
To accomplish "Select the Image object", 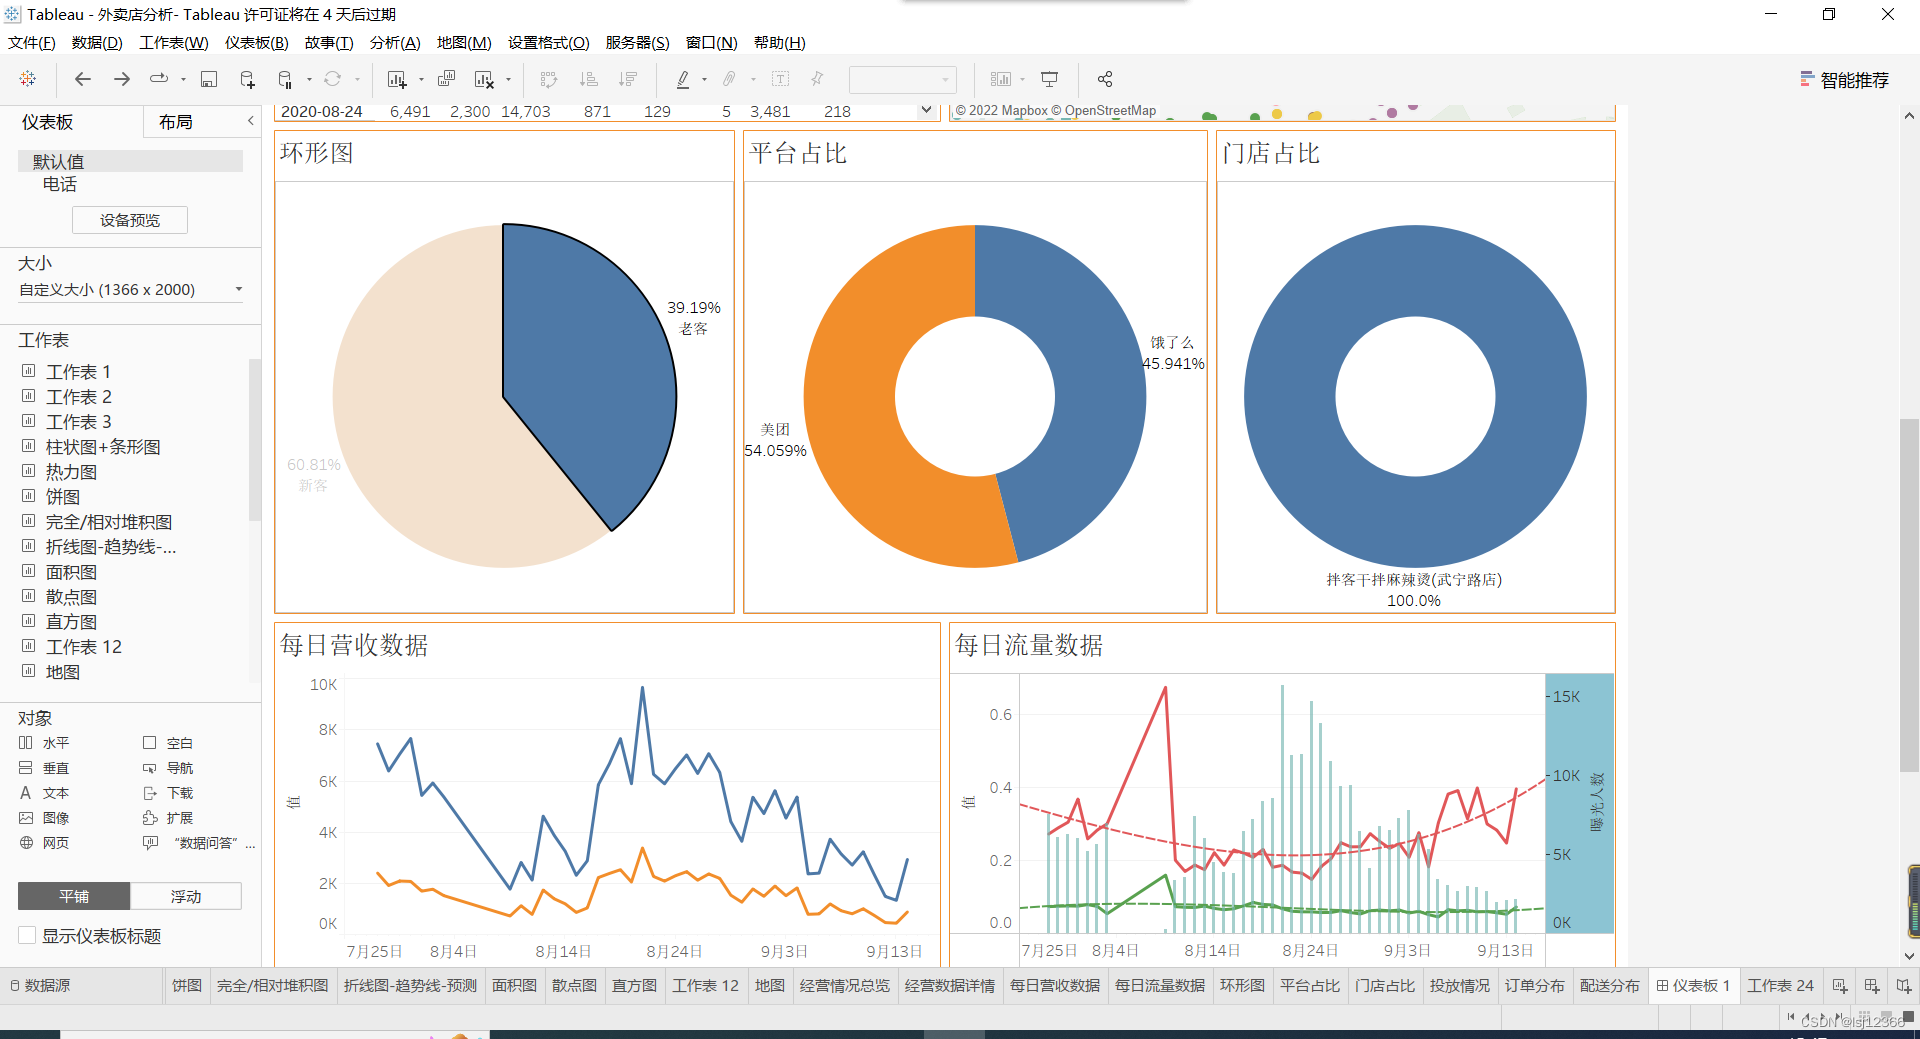I will [x=45, y=818].
